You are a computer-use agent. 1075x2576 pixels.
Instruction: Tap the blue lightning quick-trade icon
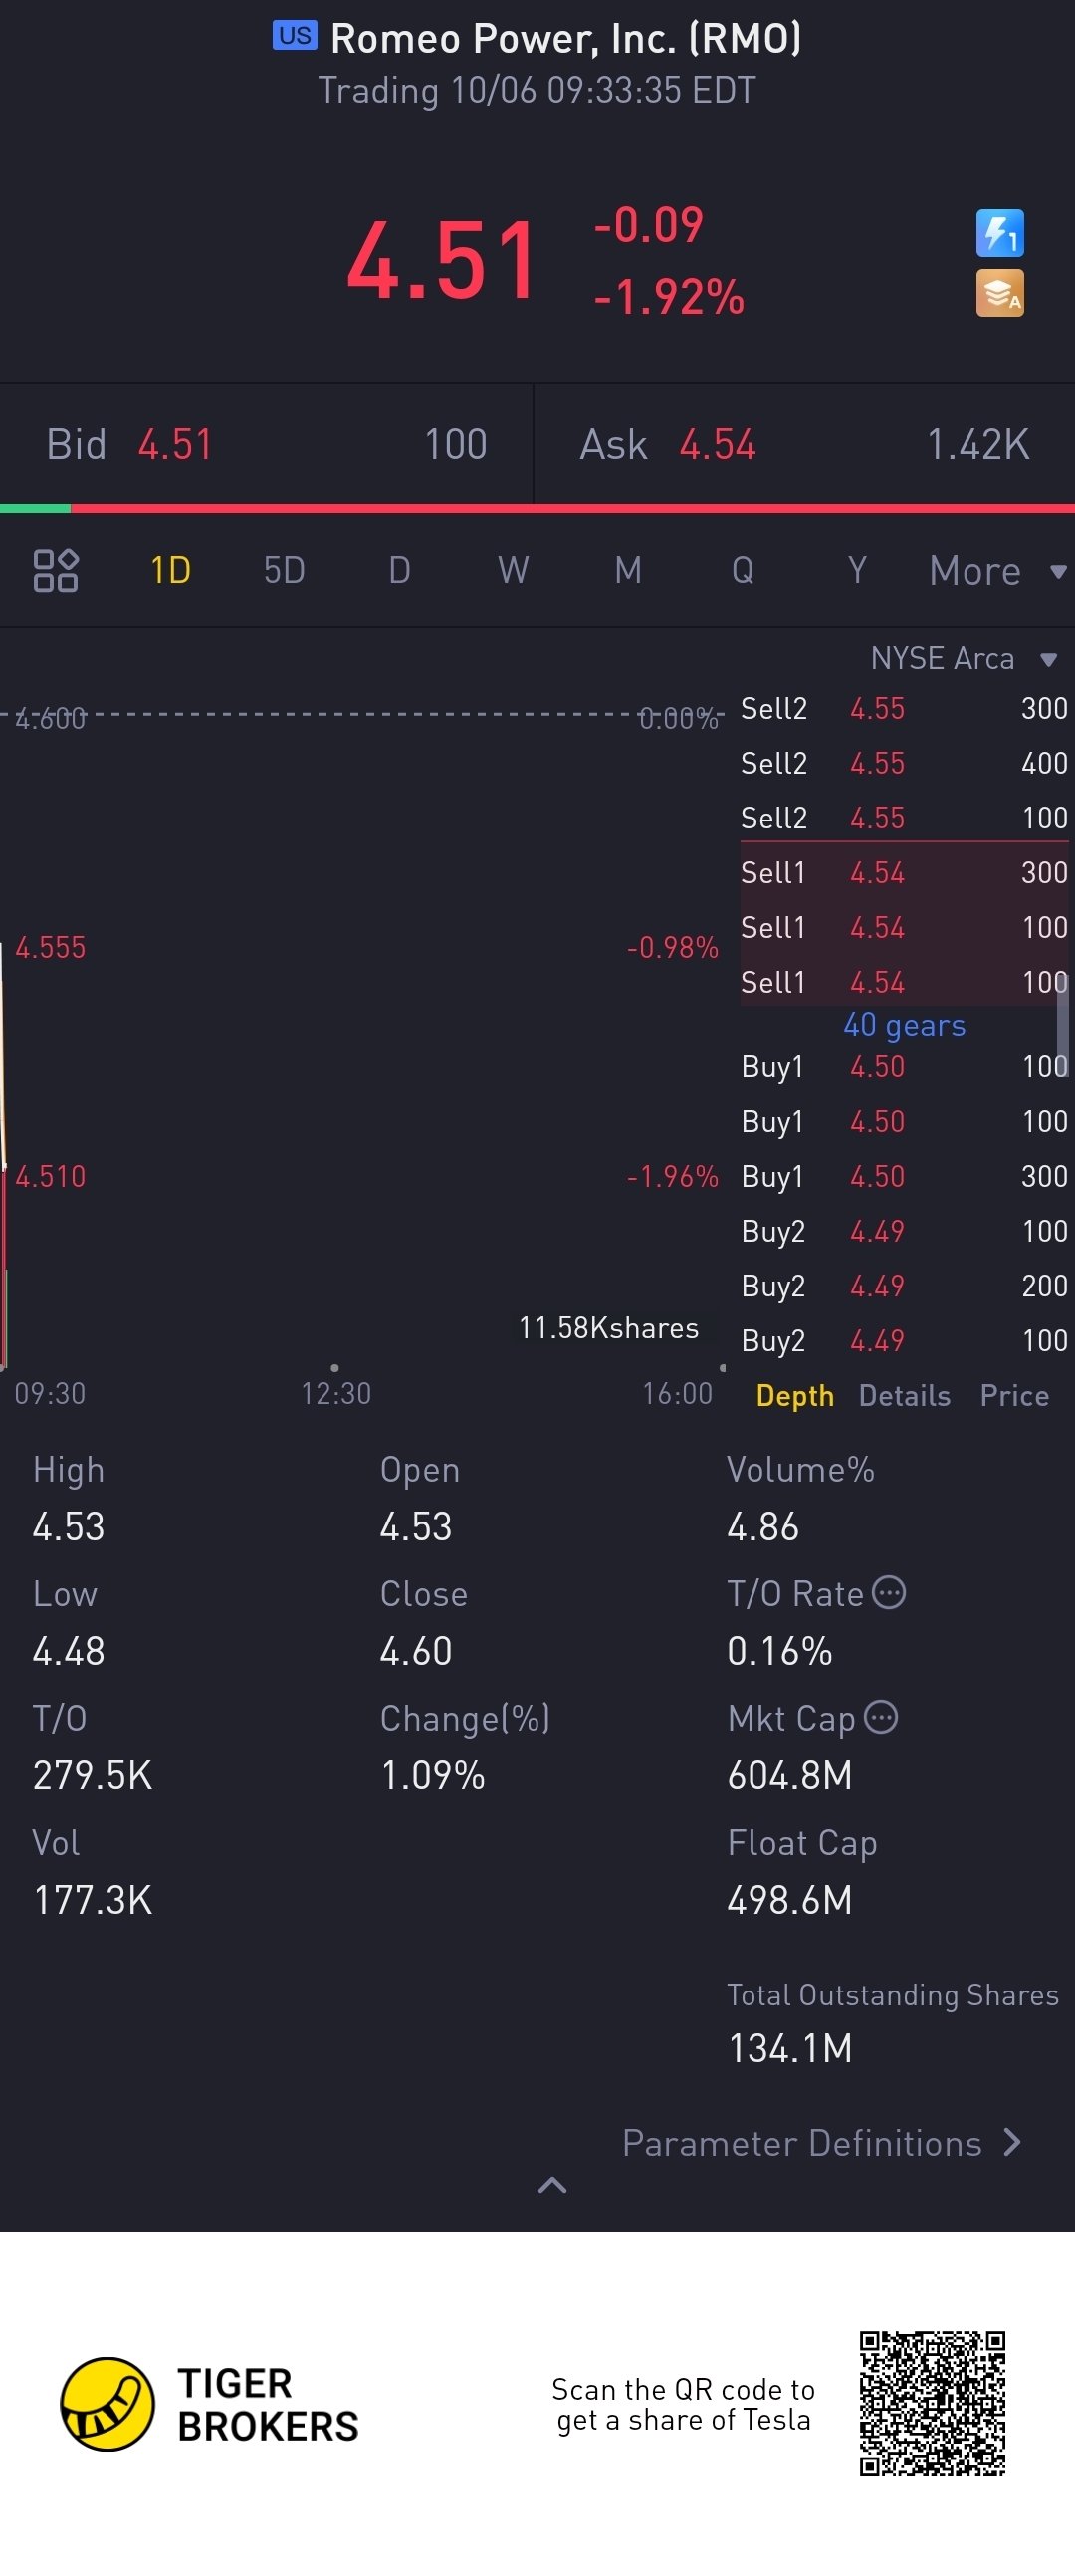pyautogui.click(x=999, y=233)
